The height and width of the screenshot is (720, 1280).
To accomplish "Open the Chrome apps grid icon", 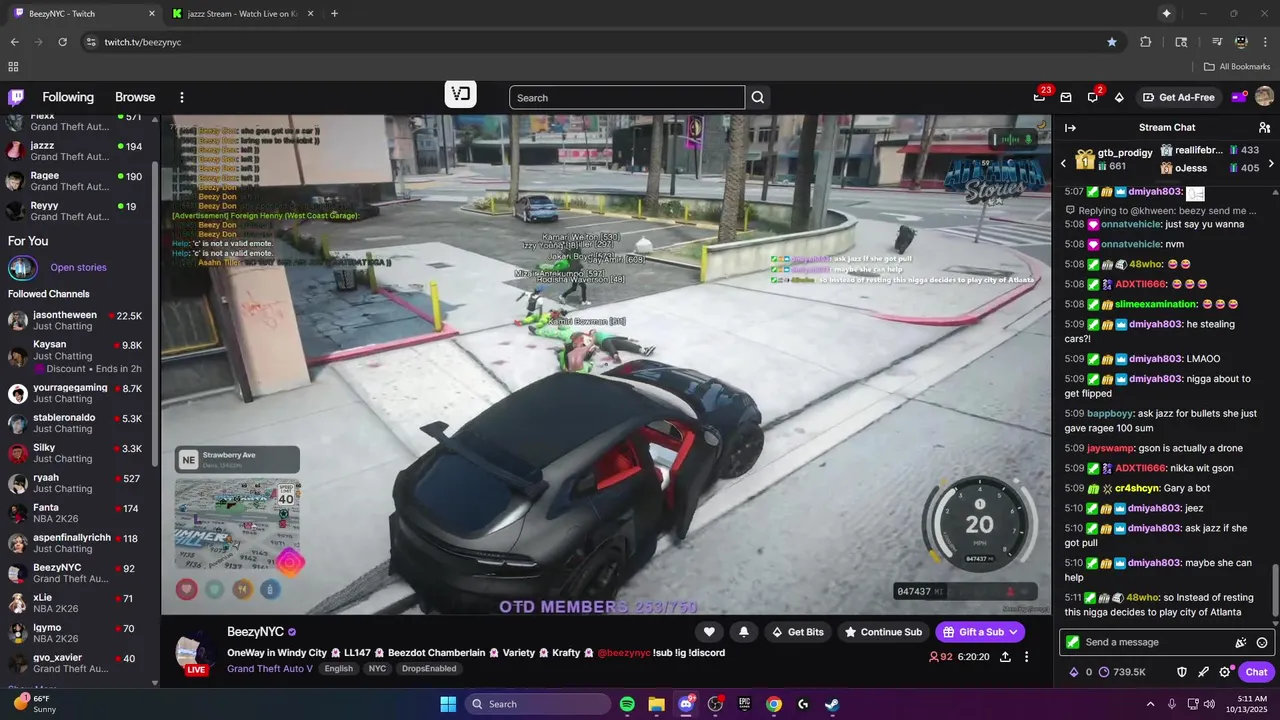I will pos(13,67).
